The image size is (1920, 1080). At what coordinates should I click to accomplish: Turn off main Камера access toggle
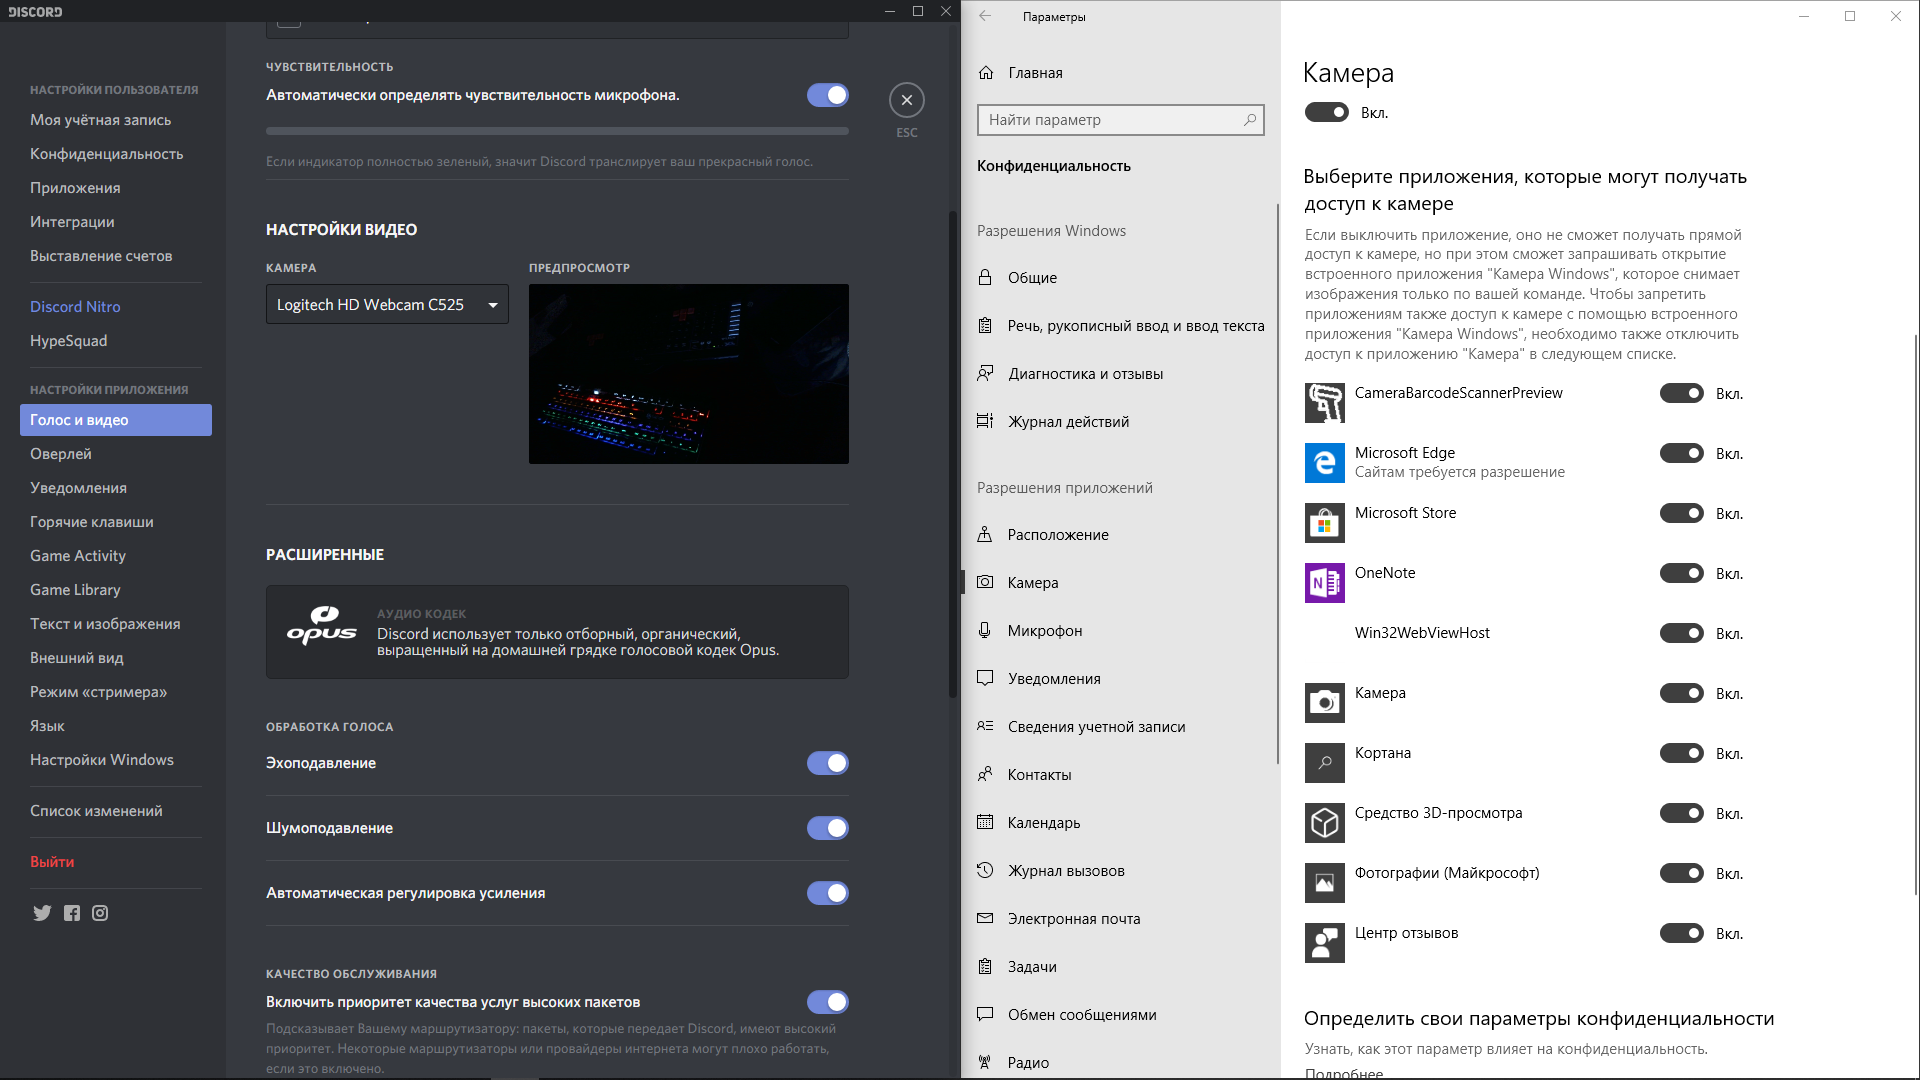pyautogui.click(x=1327, y=113)
